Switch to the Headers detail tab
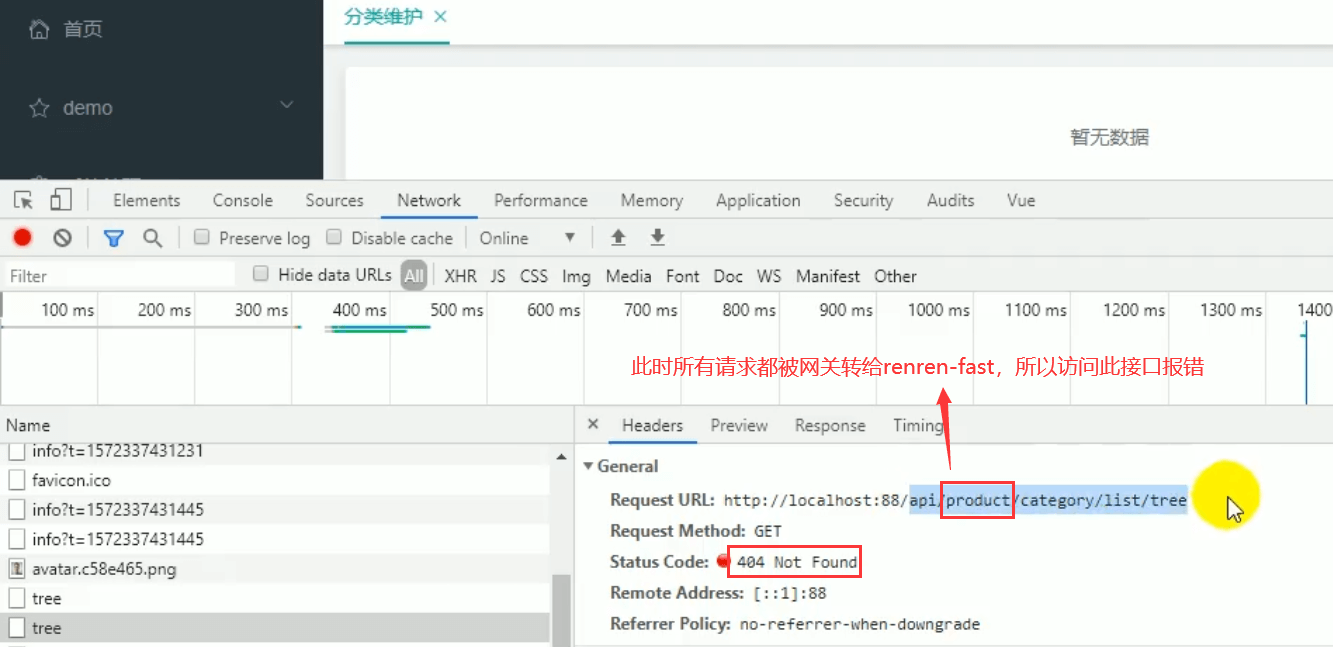1333x647 pixels. 652,425
